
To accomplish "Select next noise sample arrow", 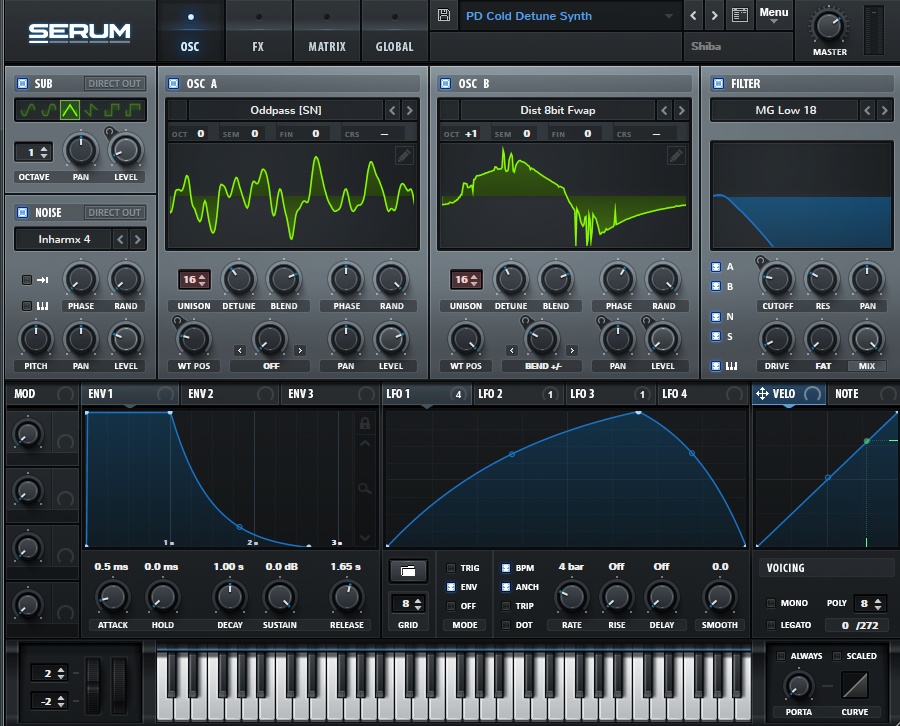I will pyautogui.click(x=137, y=239).
